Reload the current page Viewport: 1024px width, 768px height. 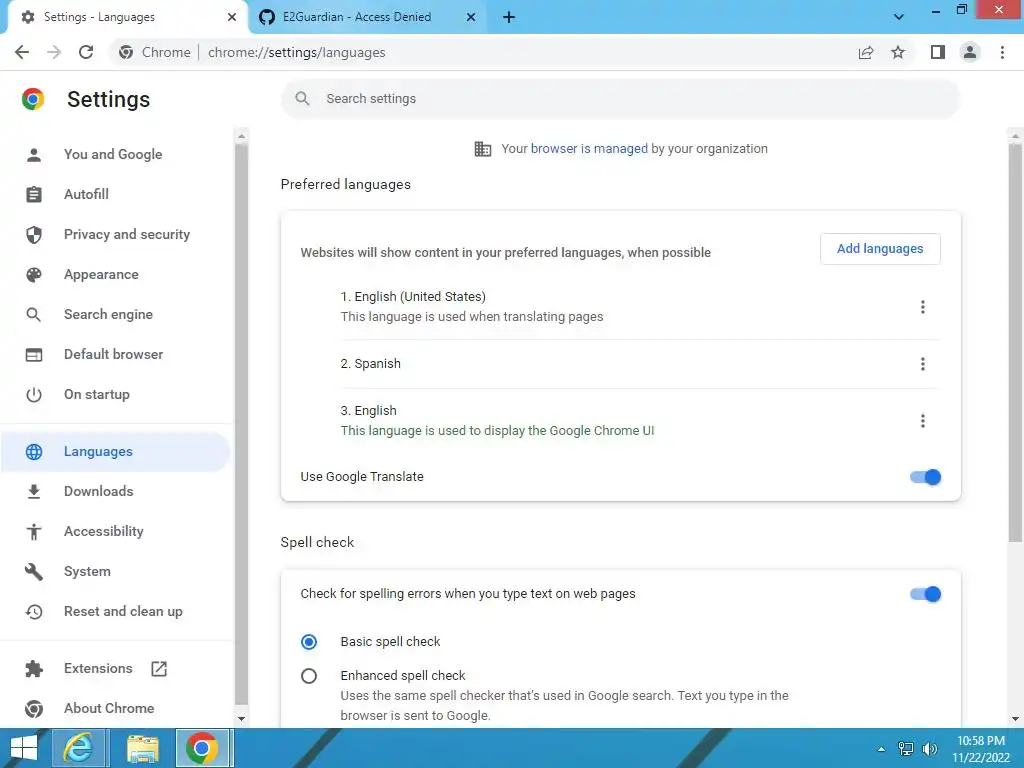pyautogui.click(x=86, y=52)
